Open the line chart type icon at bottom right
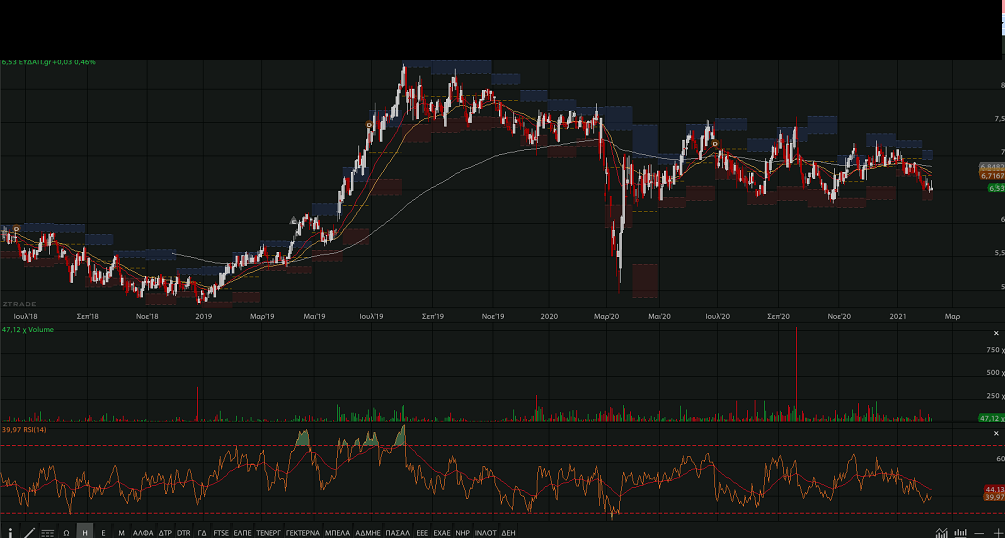The width and height of the screenshot is (1005, 538). (940, 533)
